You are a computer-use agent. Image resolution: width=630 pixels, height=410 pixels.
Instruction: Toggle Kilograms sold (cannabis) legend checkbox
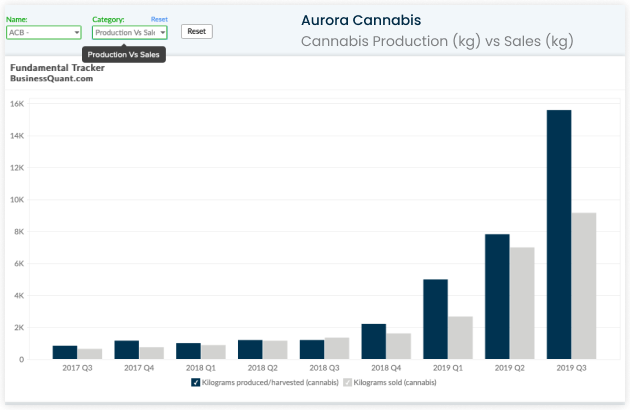(348, 382)
